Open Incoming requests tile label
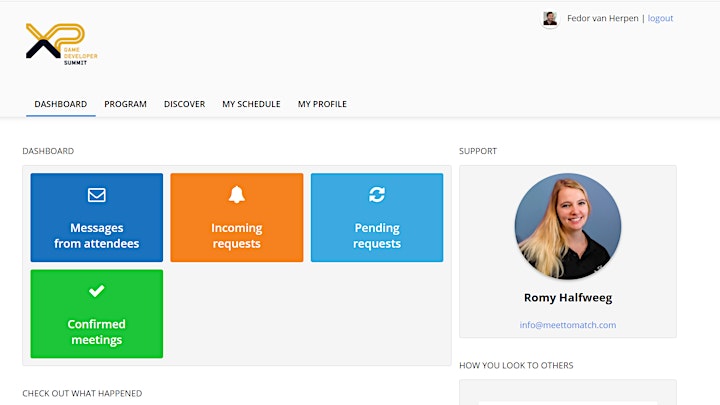This screenshot has width=720, height=405. tap(236, 236)
